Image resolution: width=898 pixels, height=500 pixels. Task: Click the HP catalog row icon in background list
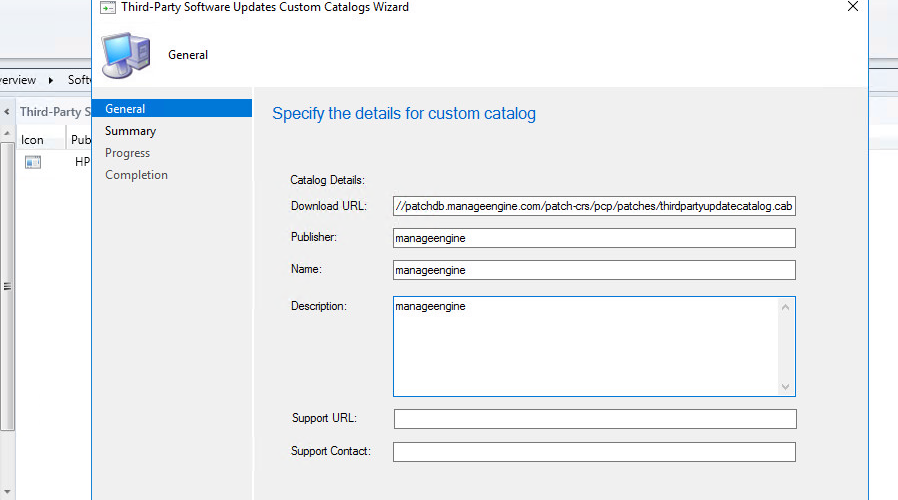point(33,162)
